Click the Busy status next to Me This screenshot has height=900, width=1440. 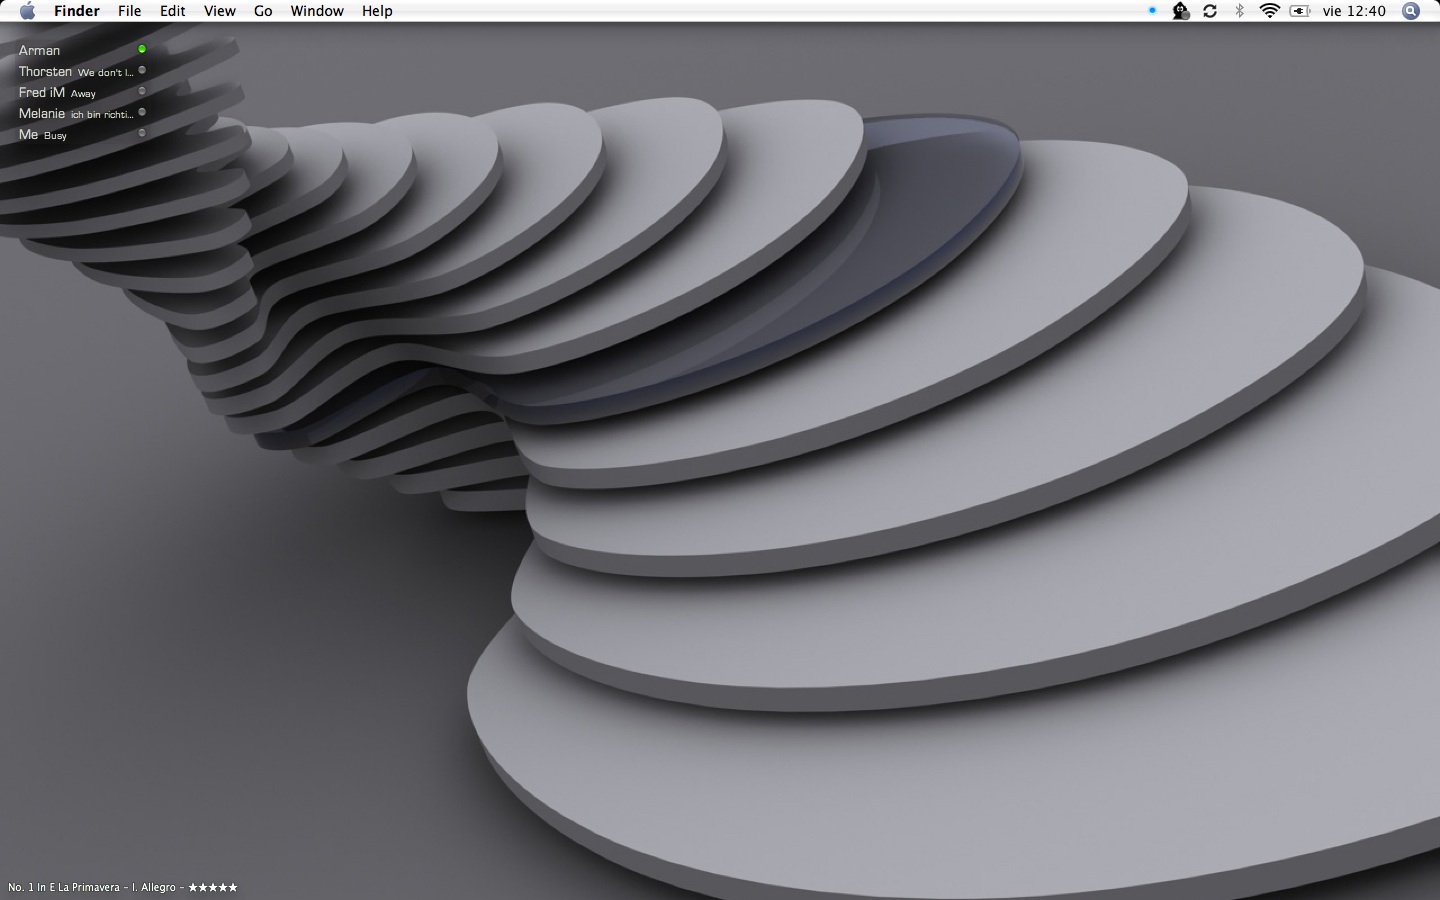coord(55,136)
